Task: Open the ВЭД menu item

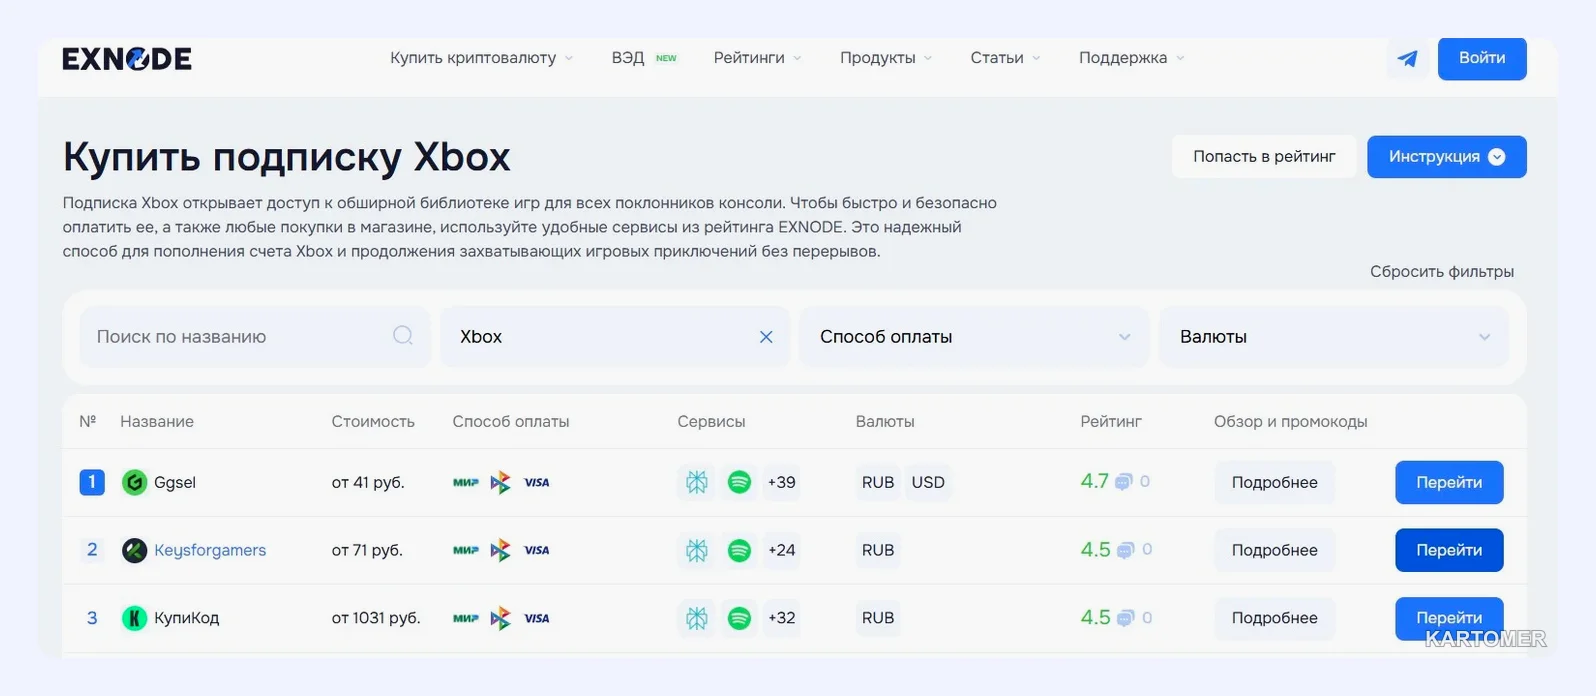Action: (x=643, y=58)
